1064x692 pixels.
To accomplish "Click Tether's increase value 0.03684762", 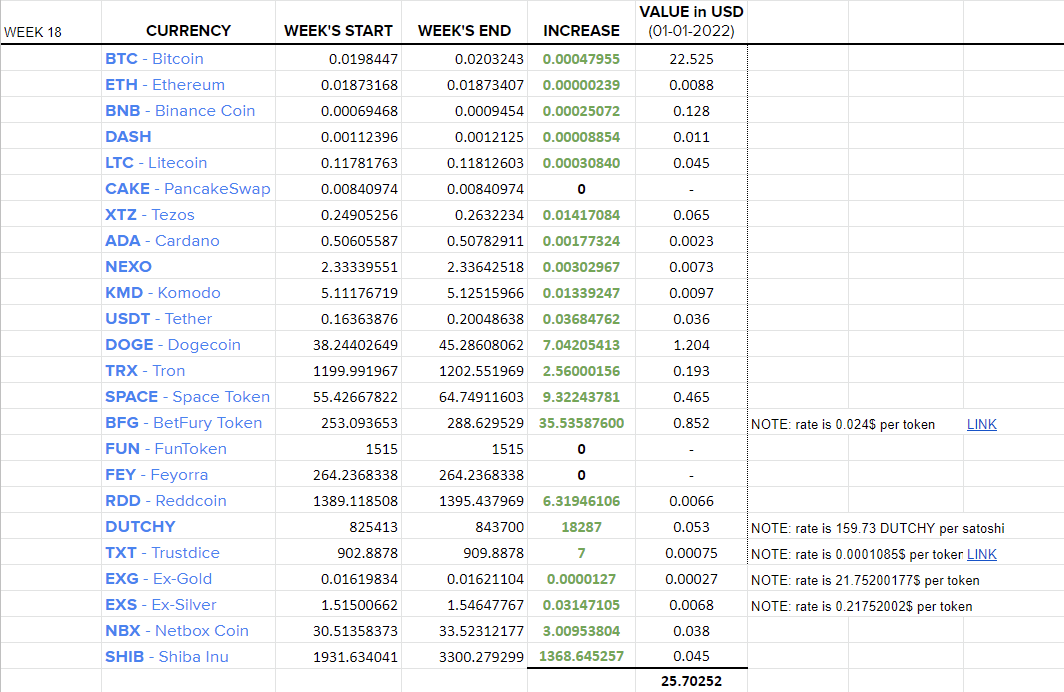I will (582, 320).
